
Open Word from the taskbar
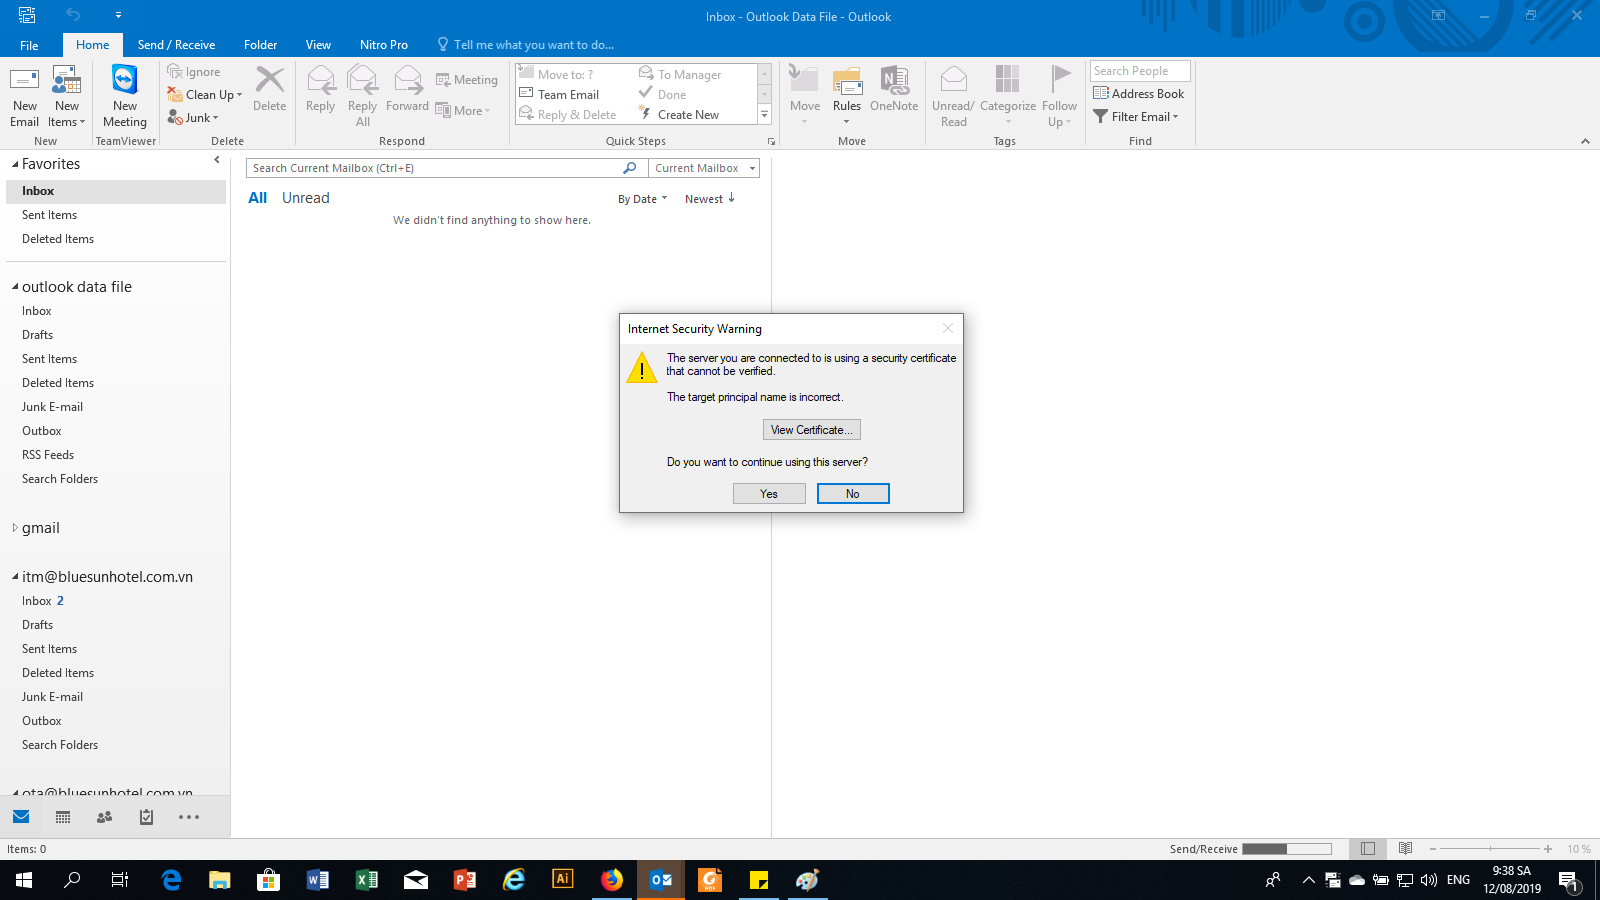coord(318,880)
